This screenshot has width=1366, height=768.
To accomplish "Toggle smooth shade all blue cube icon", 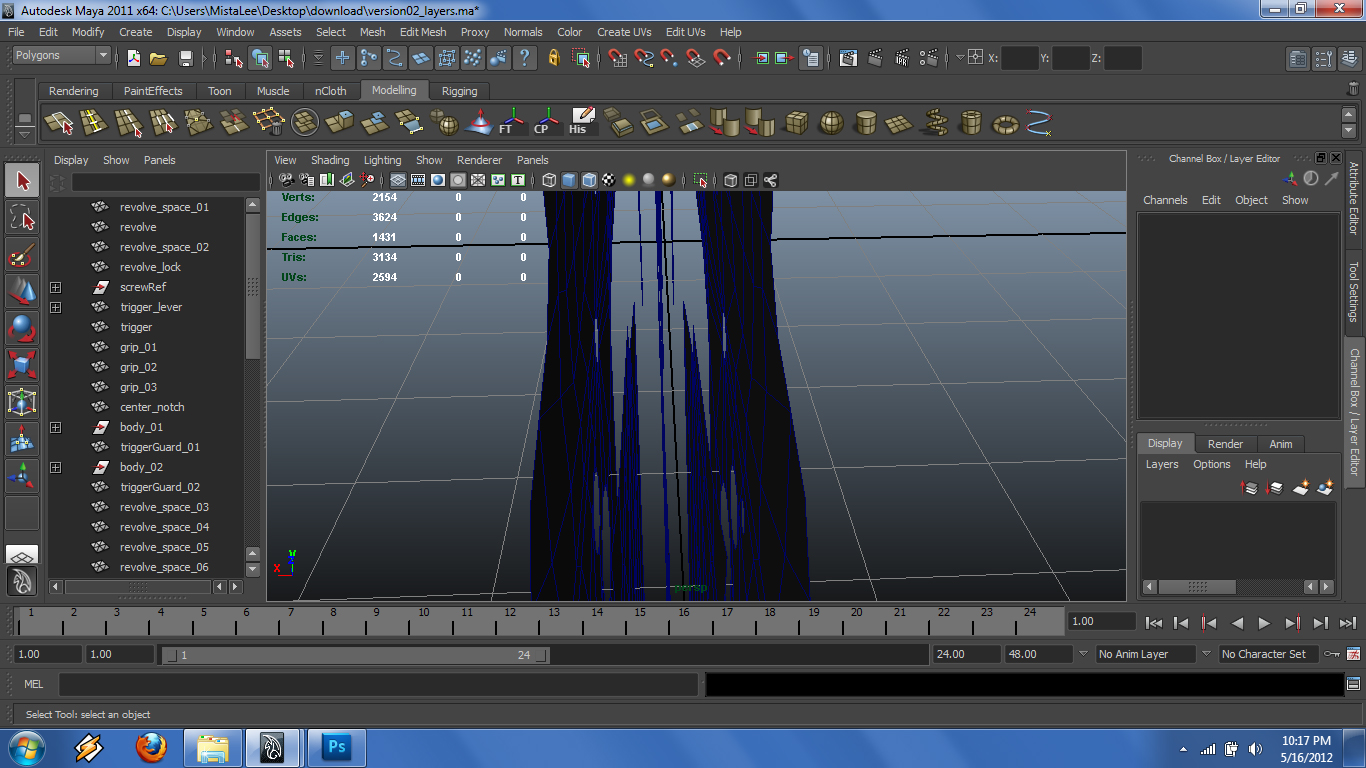I will coord(569,180).
